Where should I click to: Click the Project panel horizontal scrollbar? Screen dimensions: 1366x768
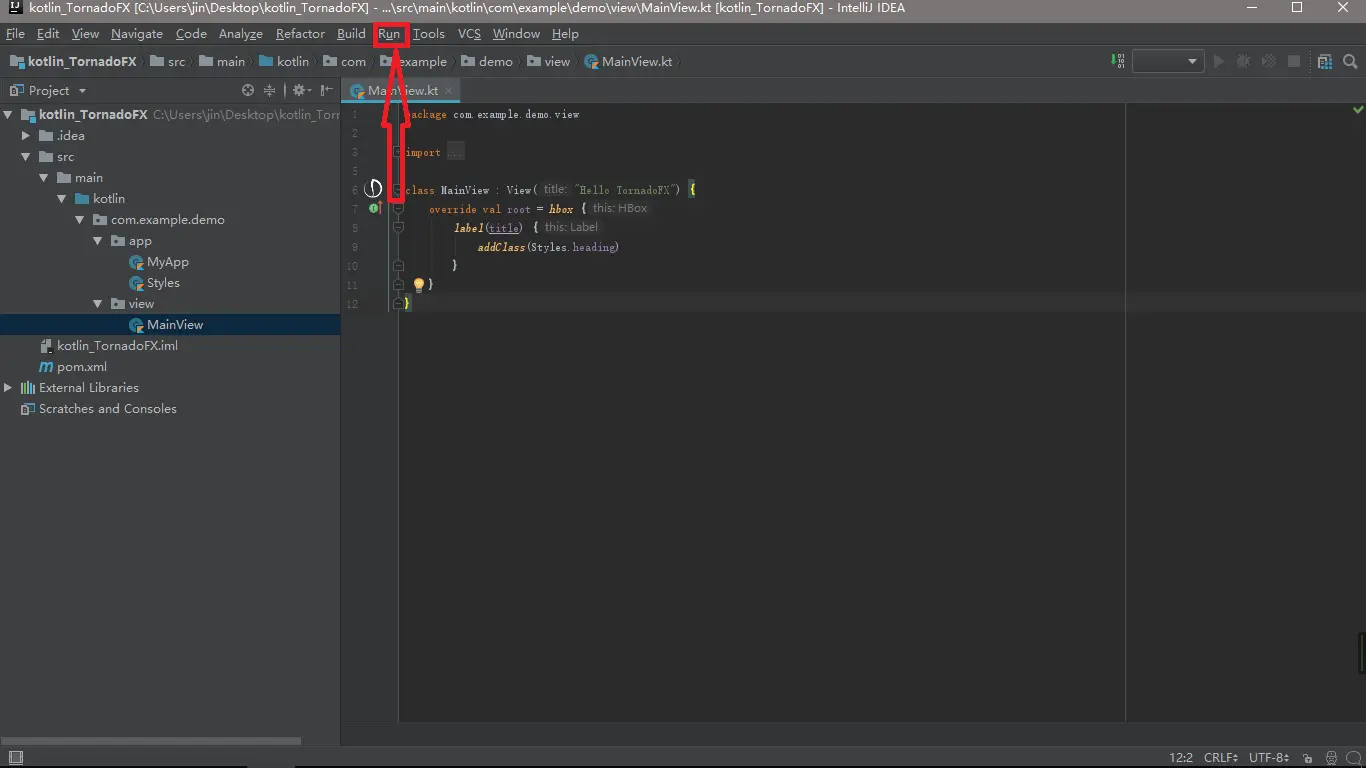coord(150,741)
